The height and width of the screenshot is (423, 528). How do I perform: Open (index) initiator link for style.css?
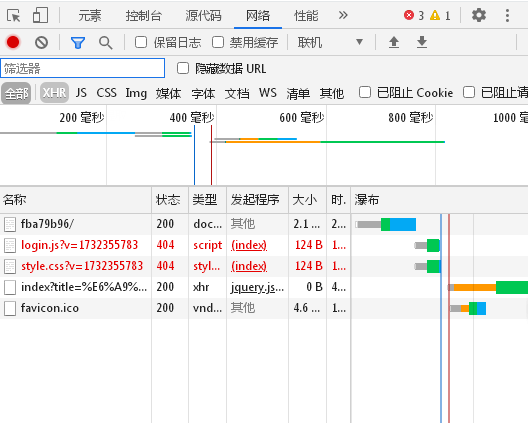point(249,266)
